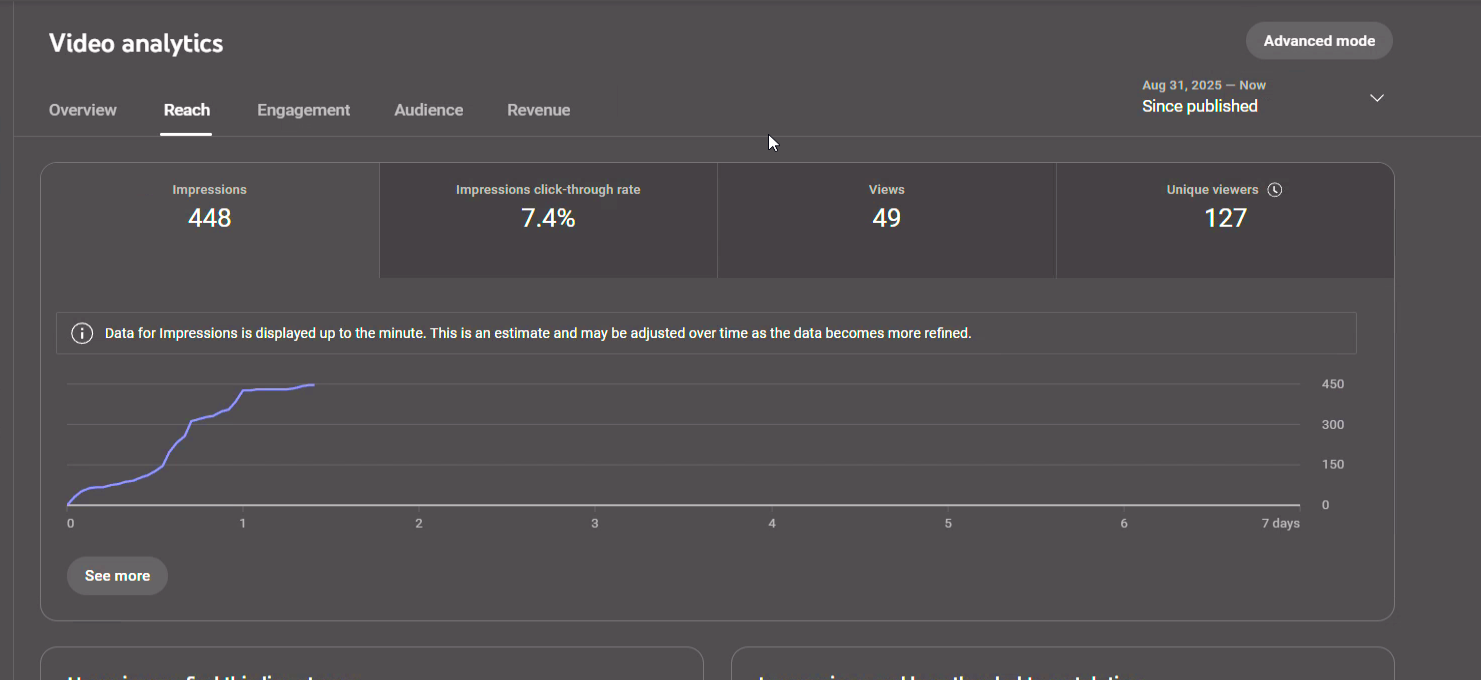1481x680 pixels.
Task: Open the Engagement tab
Action: click(x=303, y=110)
